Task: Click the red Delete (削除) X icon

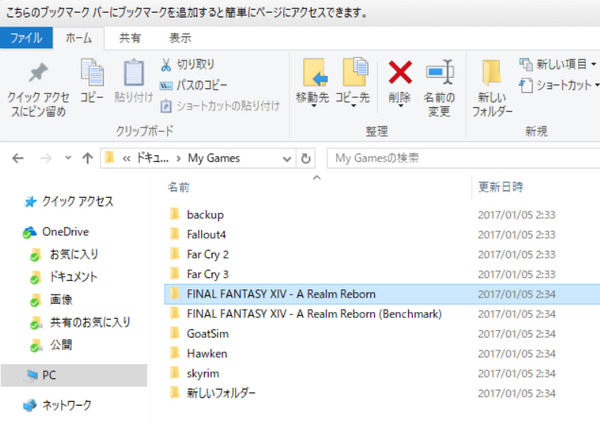Action: coord(400,72)
